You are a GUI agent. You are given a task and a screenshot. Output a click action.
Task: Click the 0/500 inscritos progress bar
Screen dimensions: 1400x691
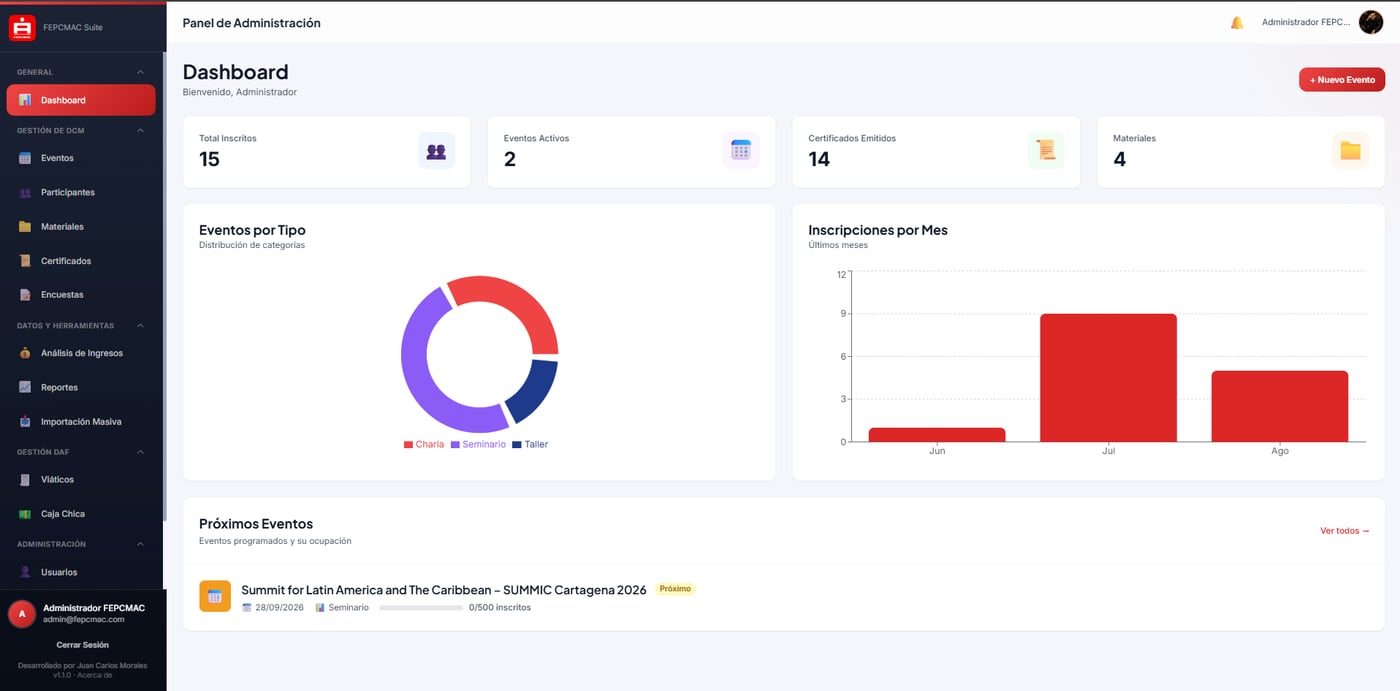click(x=420, y=608)
